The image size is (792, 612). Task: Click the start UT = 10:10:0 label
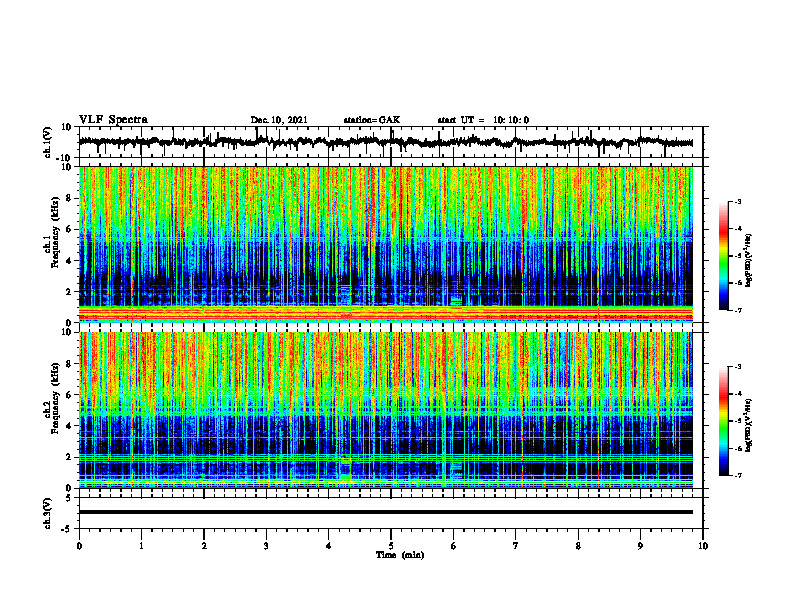pos(483,120)
